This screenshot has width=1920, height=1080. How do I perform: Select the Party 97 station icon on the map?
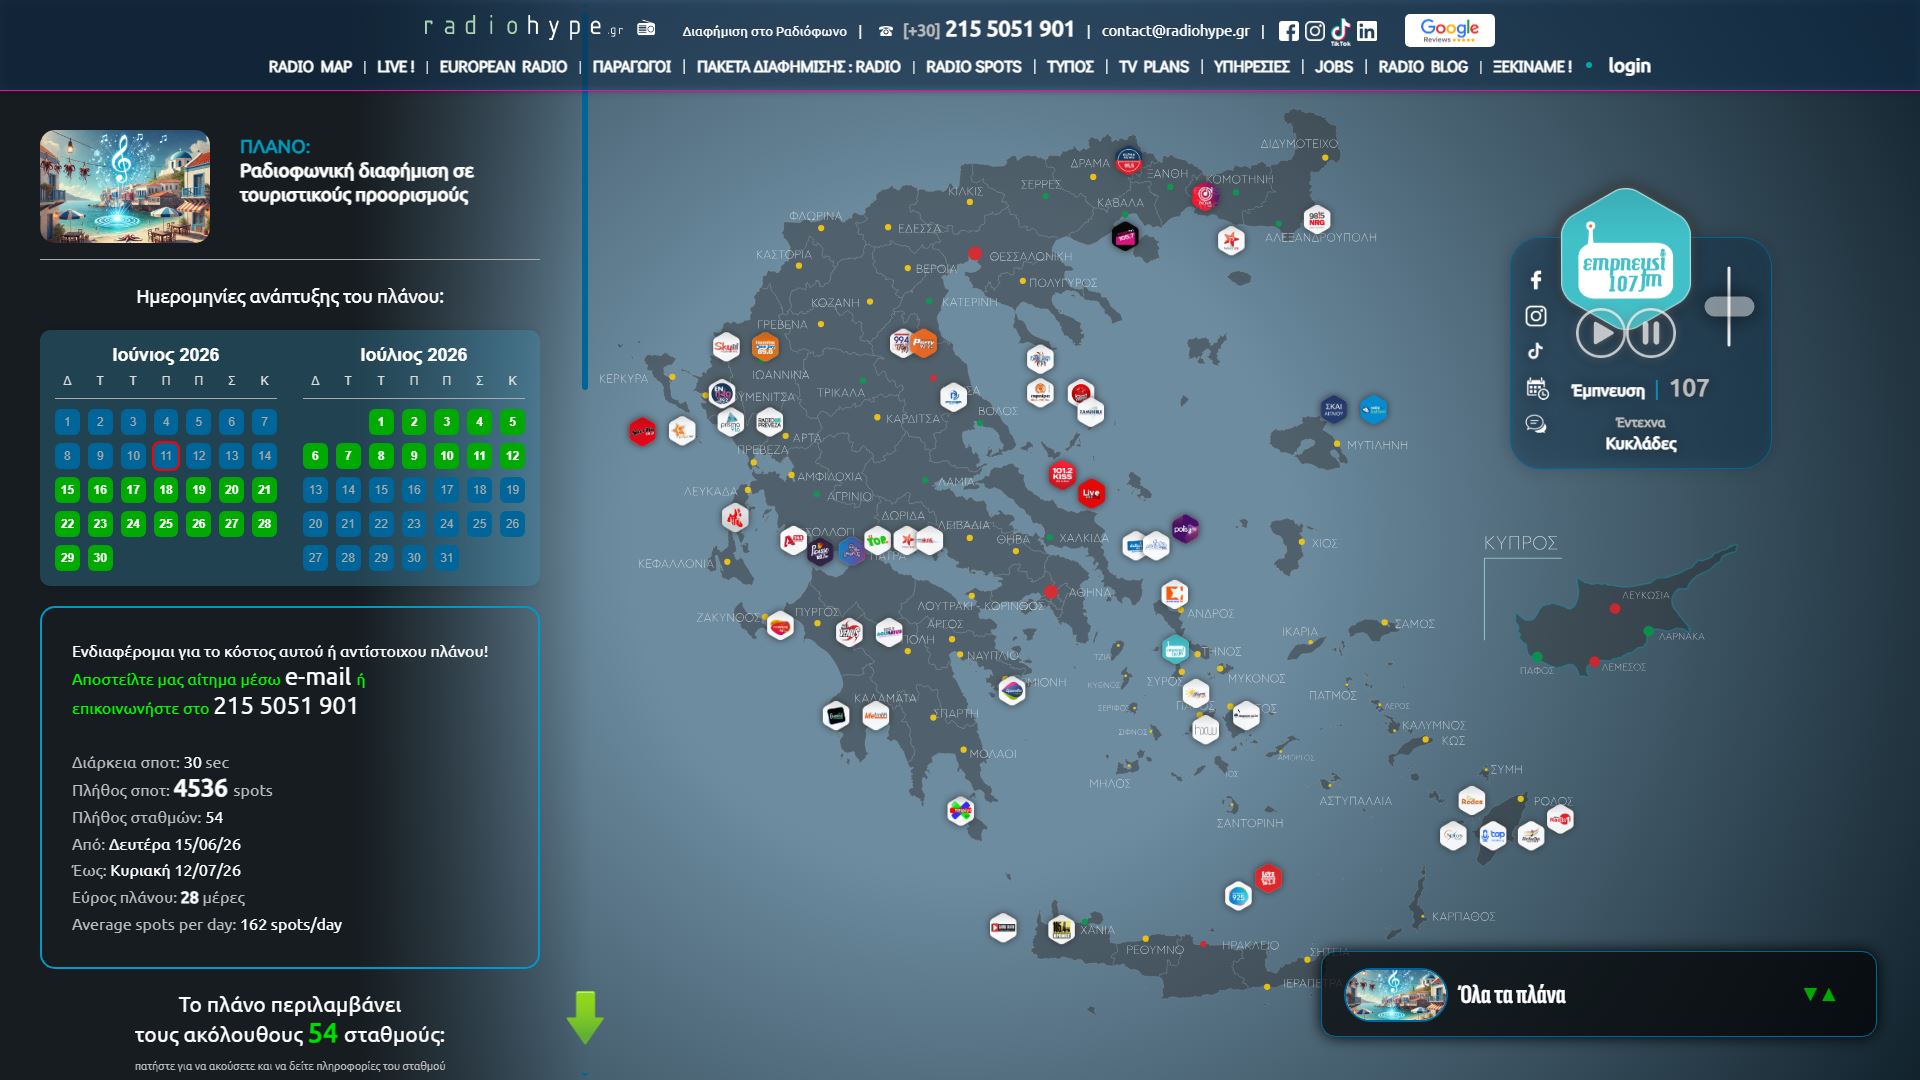pyautogui.click(x=924, y=343)
